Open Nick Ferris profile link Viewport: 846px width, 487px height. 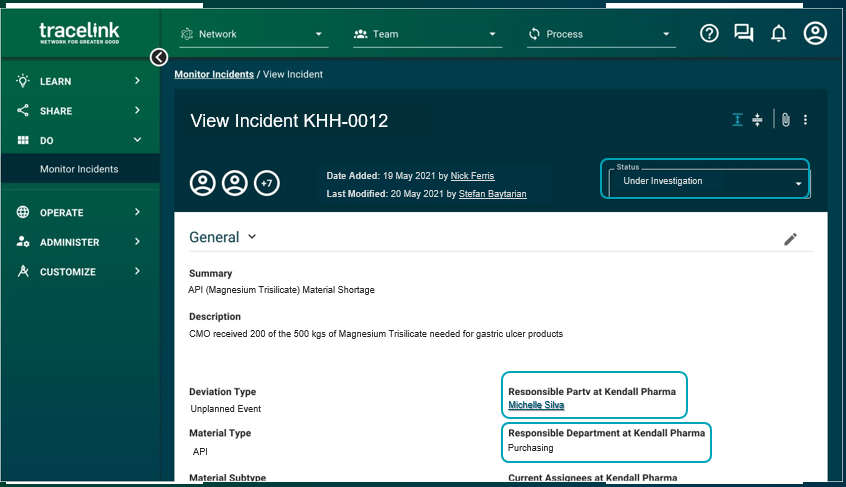tap(472, 176)
